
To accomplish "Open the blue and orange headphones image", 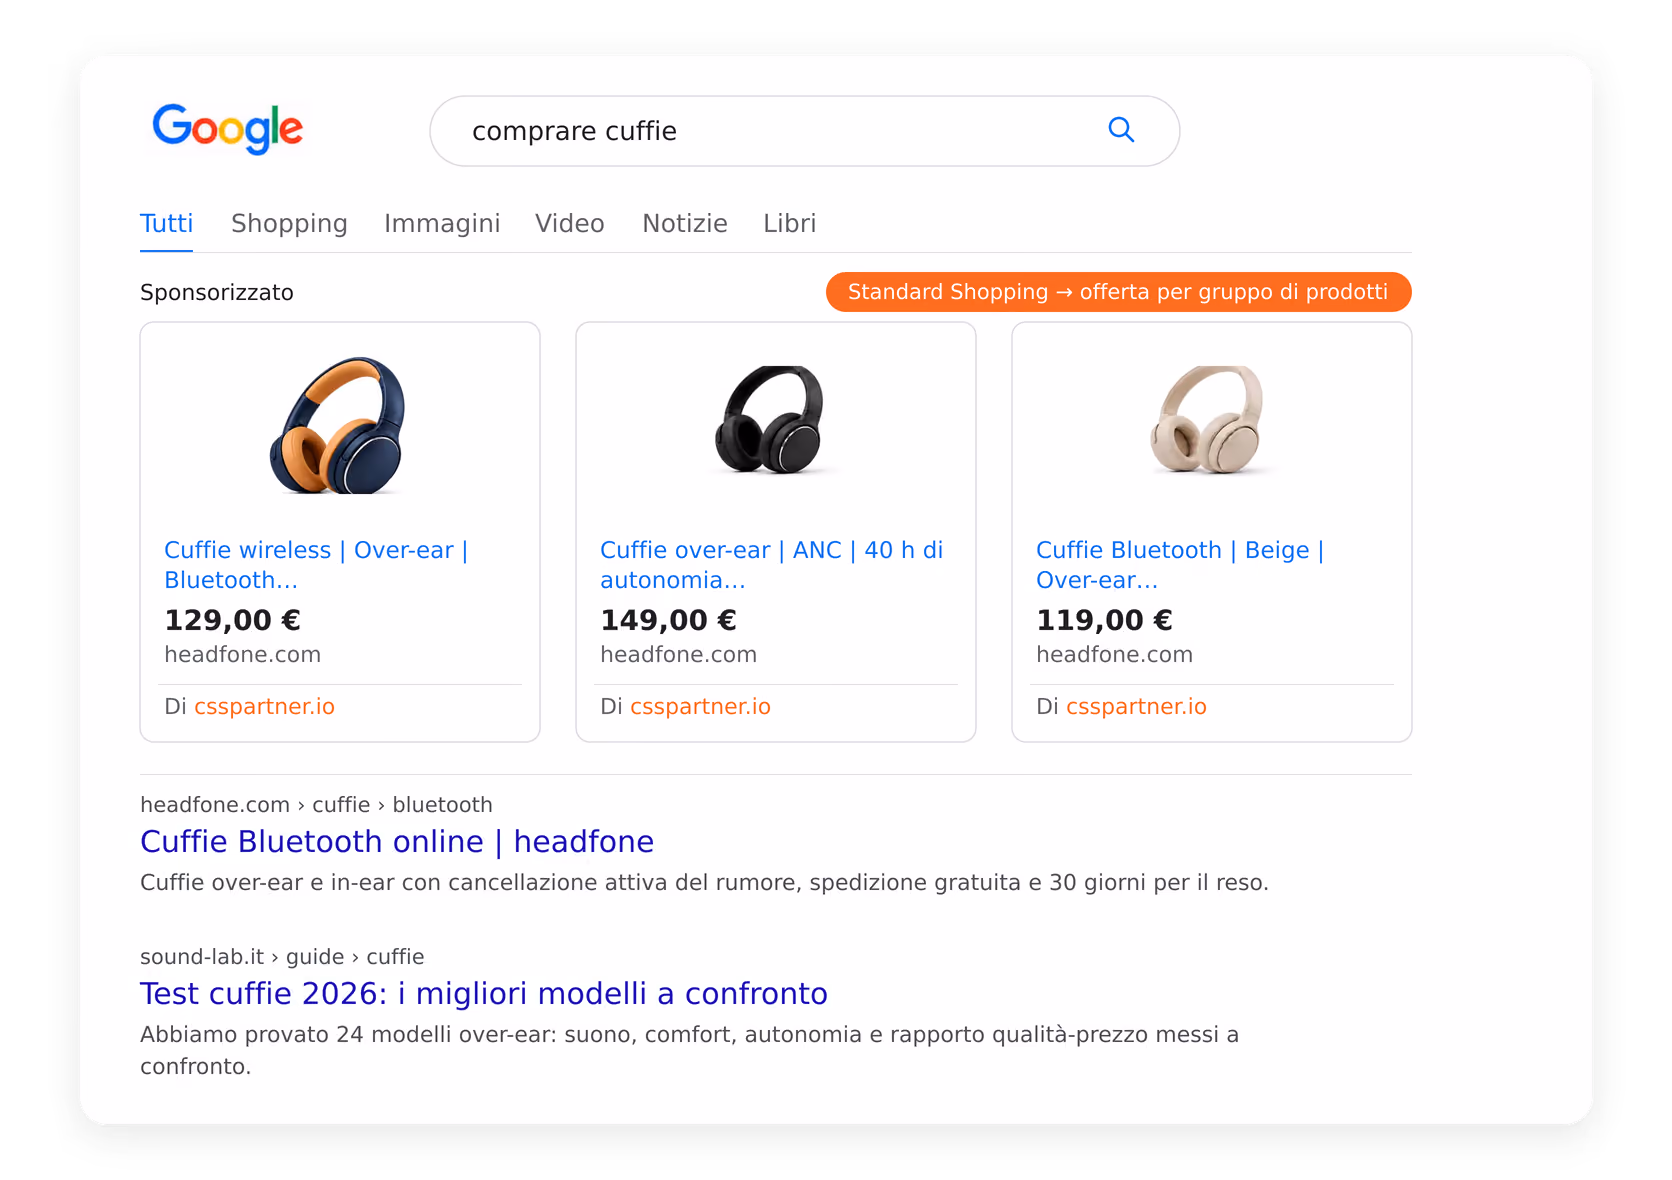I will tap(339, 425).
